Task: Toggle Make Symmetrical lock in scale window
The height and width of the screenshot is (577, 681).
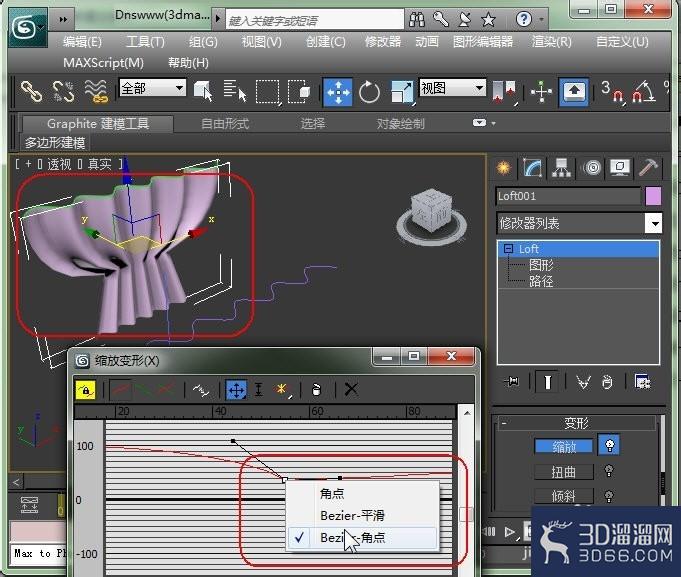Action: 86,390
